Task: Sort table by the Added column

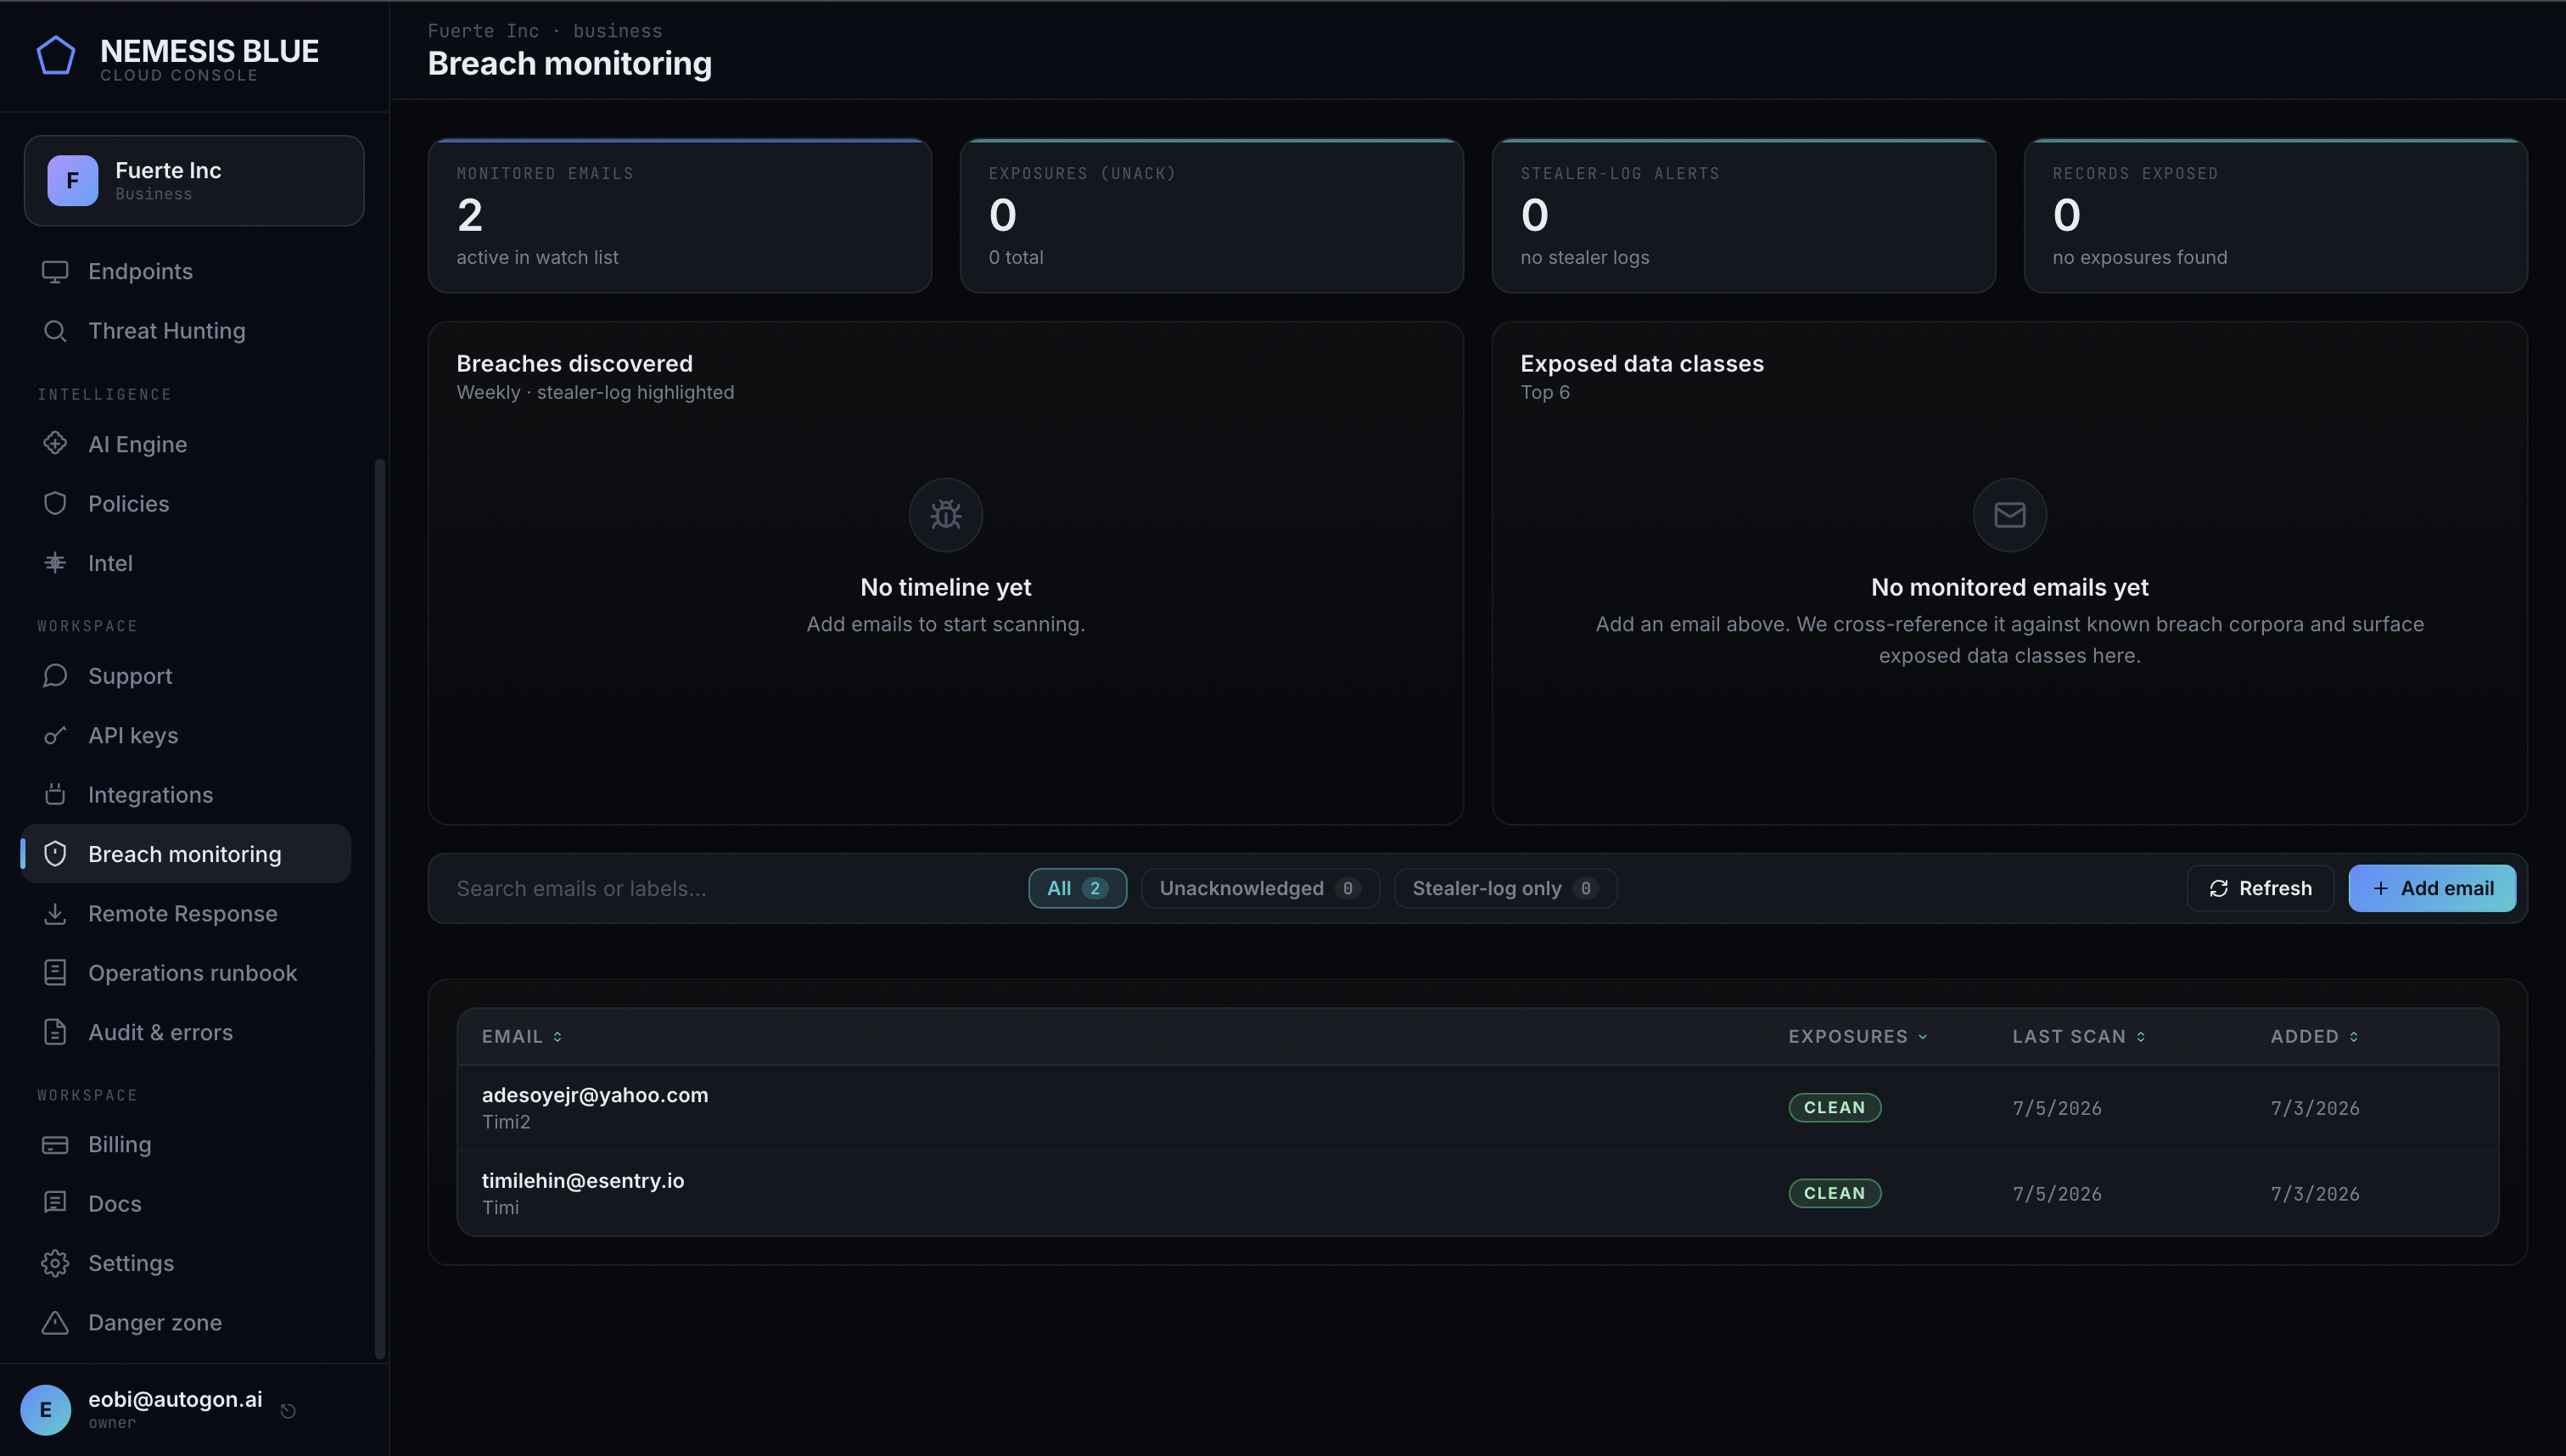Action: (x=2314, y=1037)
